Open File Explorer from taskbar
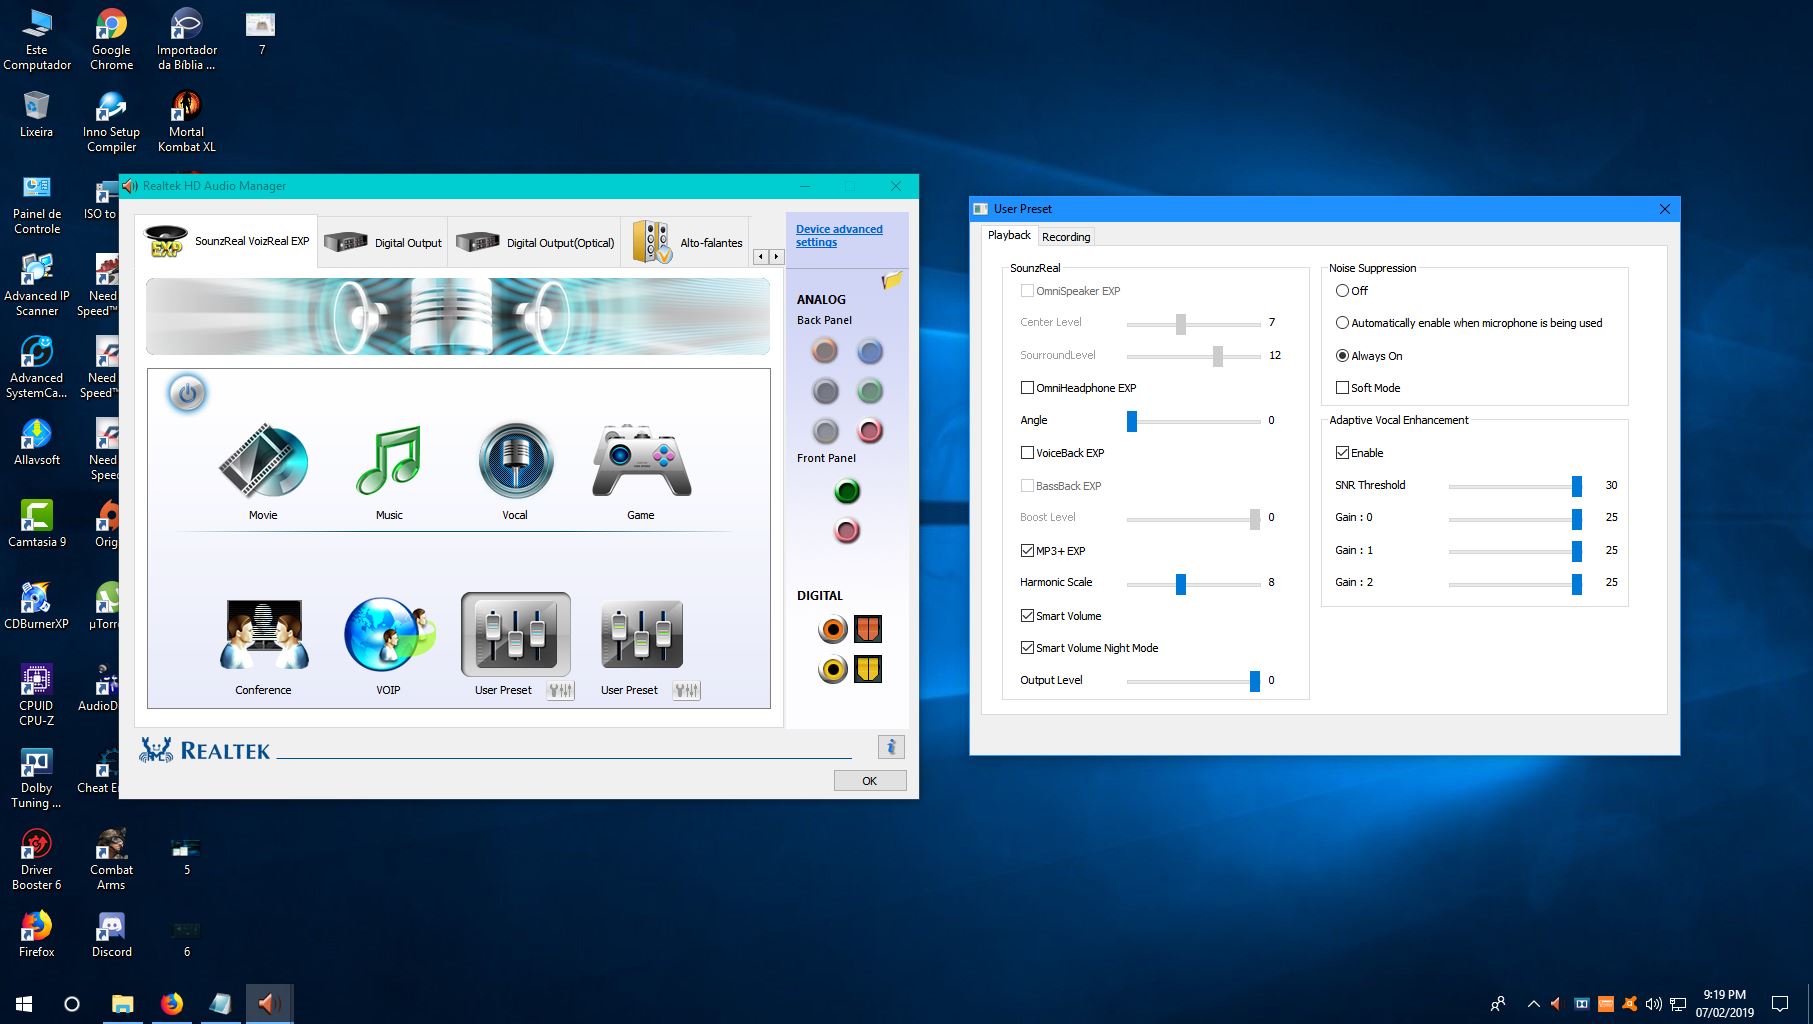The height and width of the screenshot is (1024, 1813). coord(122,1003)
